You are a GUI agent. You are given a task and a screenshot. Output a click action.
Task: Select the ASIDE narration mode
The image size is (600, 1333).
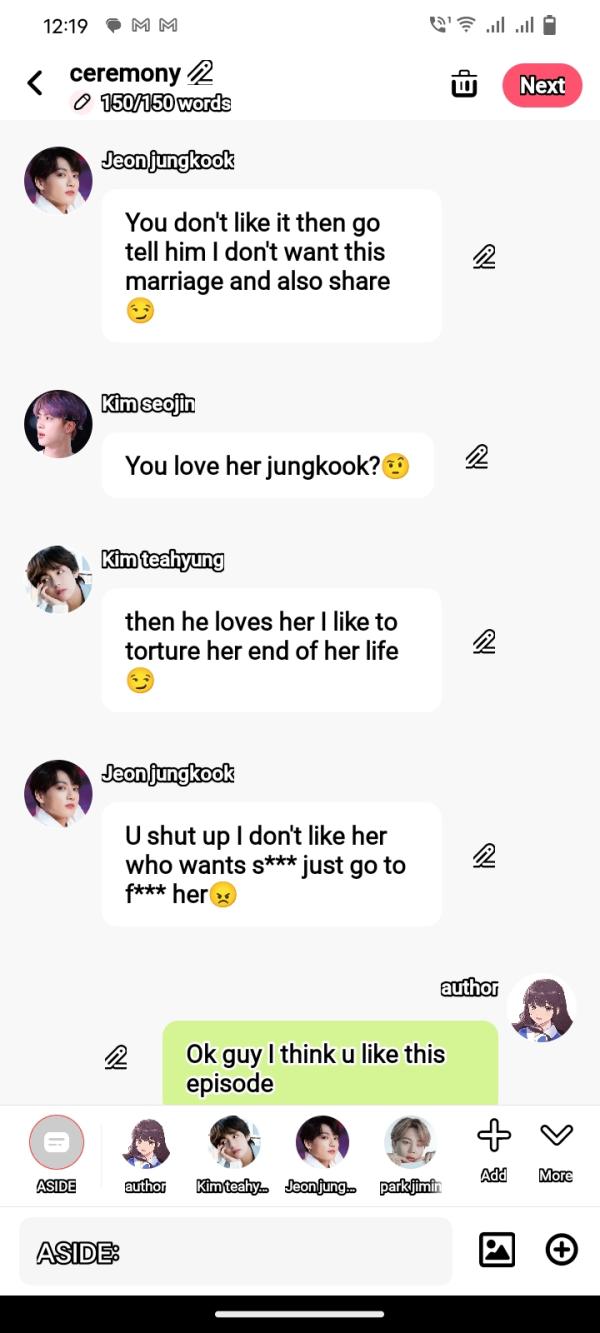coord(56,1153)
